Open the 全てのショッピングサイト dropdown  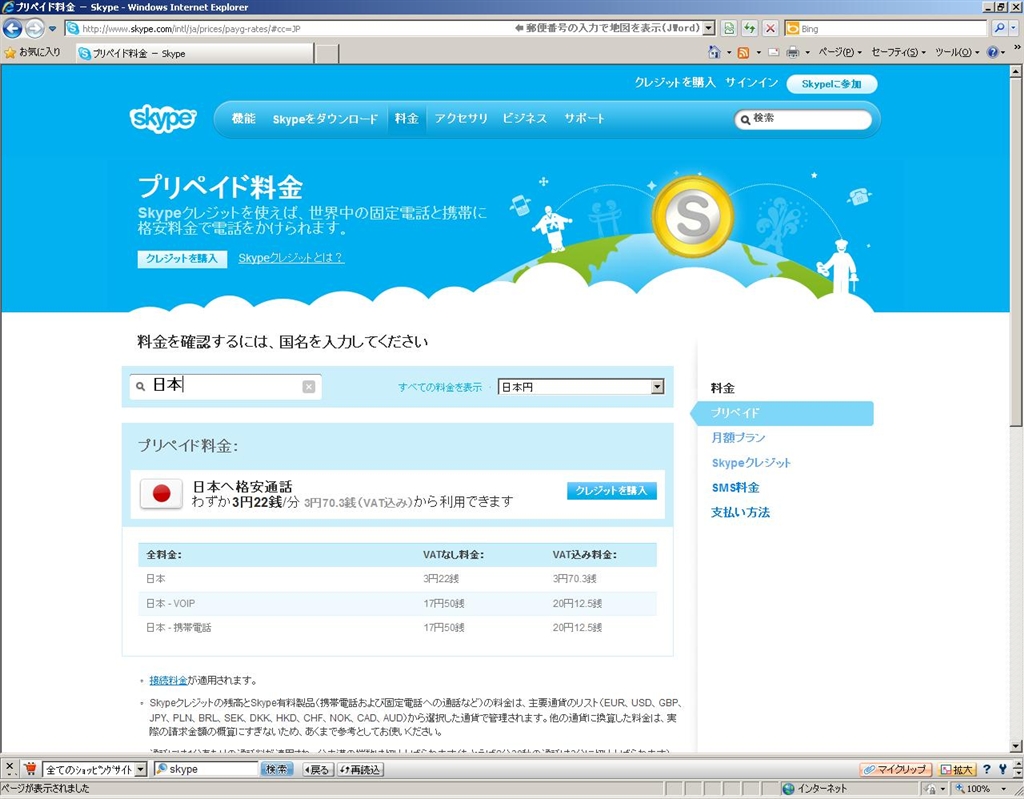click(140, 769)
